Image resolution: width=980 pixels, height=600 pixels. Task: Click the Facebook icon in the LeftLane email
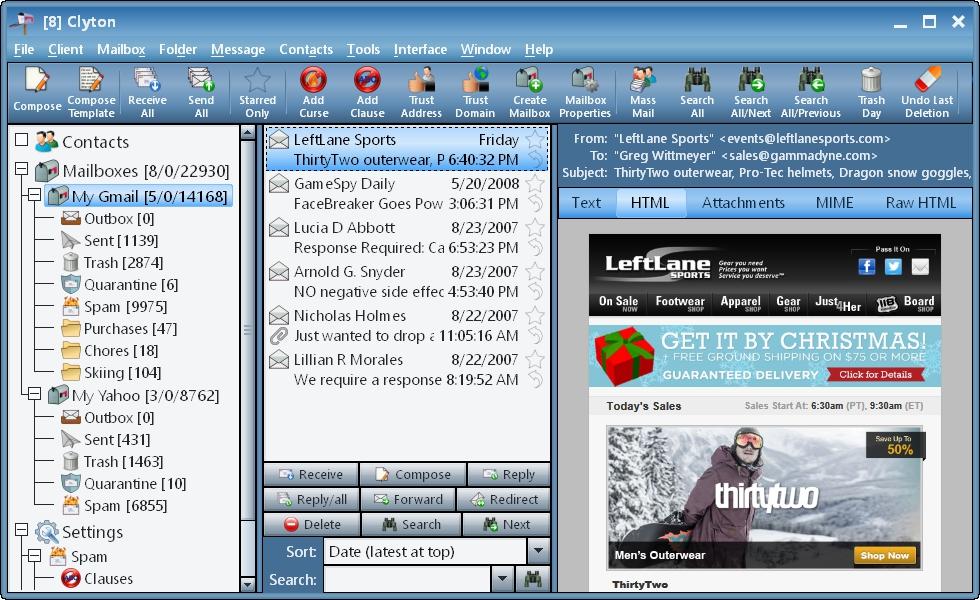click(866, 267)
